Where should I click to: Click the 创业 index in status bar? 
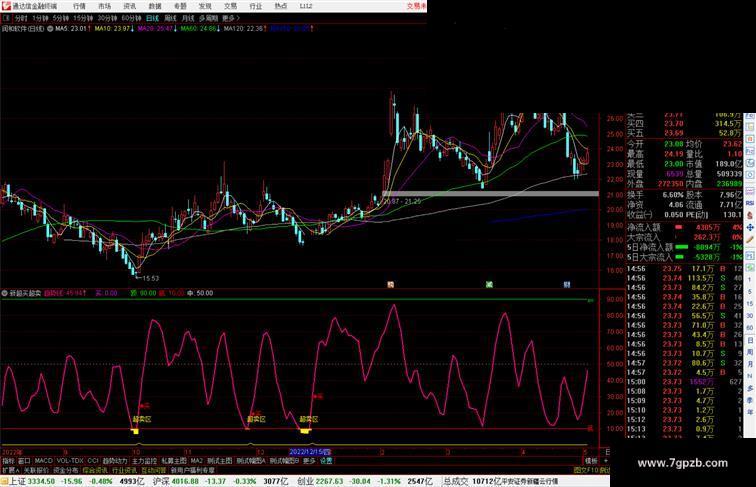305,481
